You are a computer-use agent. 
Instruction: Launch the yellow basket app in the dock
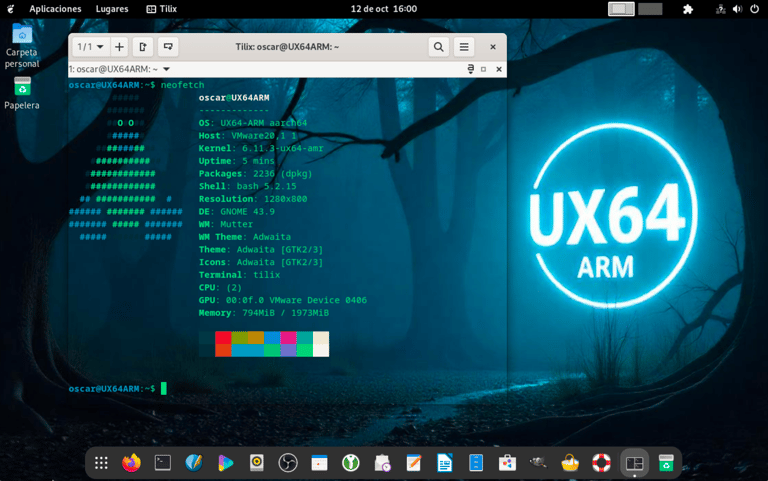[x=570, y=463]
